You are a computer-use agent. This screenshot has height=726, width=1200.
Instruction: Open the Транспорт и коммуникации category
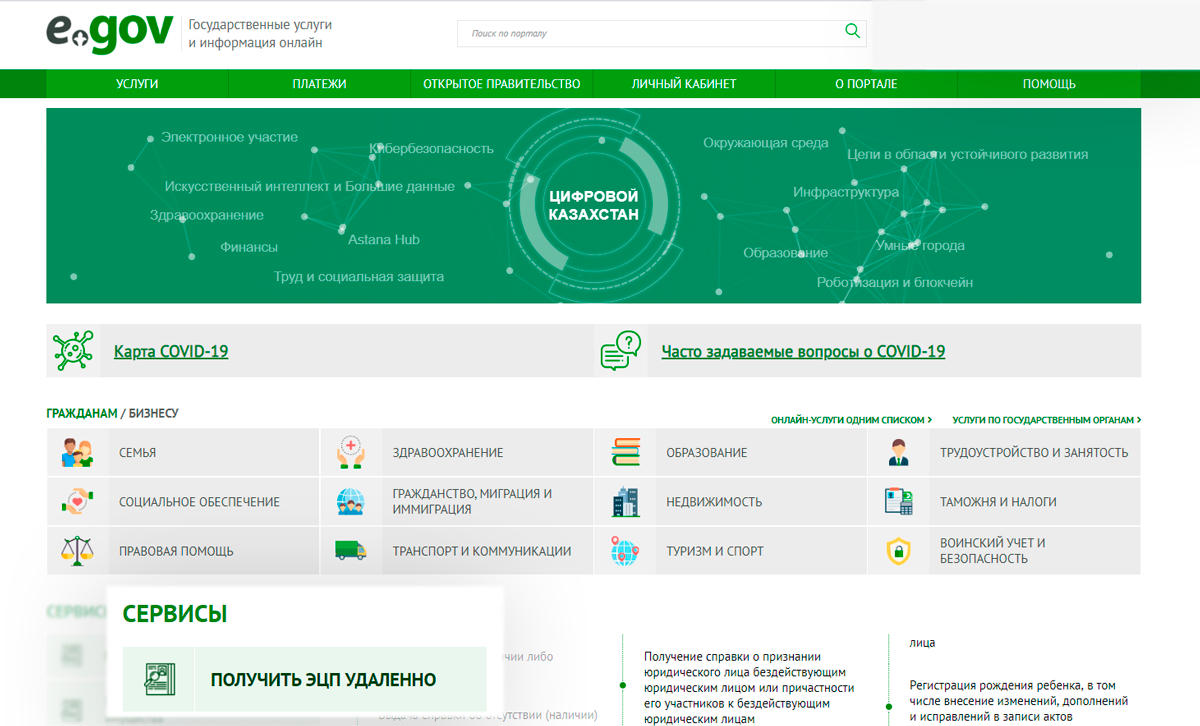[x=457, y=551]
